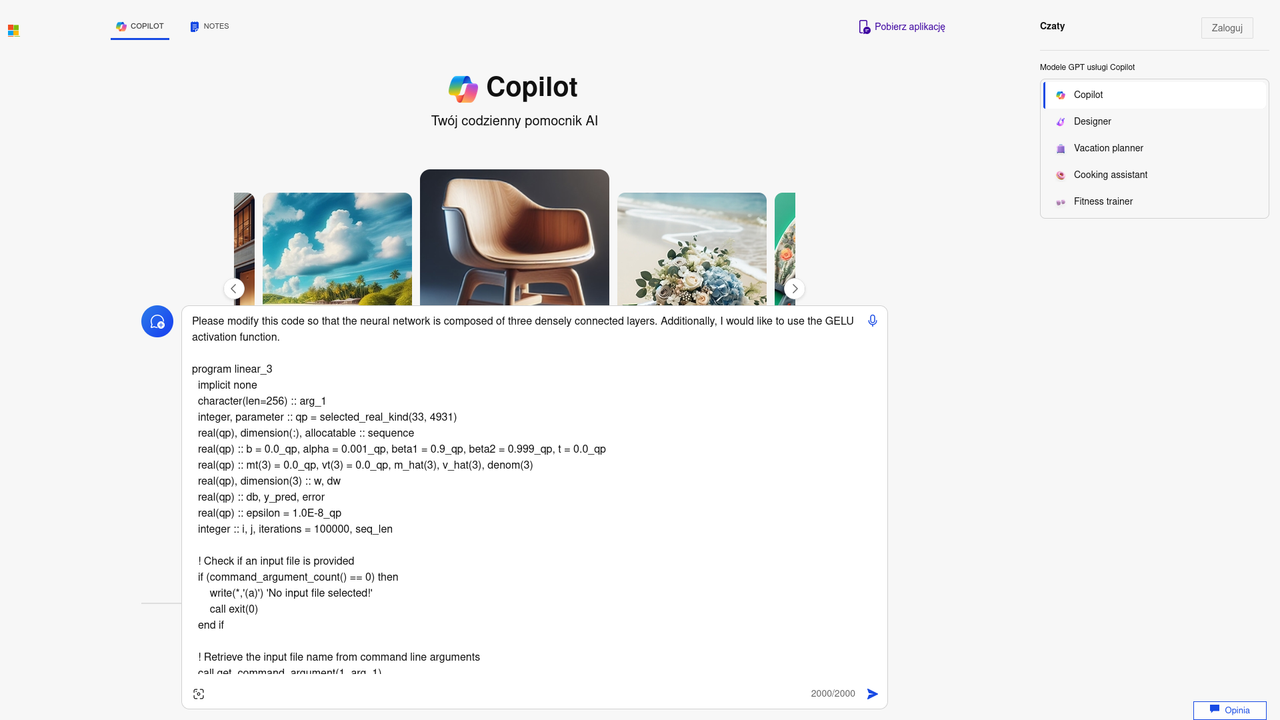1280x720 pixels.
Task: Send the message with arrow icon
Action: click(x=873, y=694)
